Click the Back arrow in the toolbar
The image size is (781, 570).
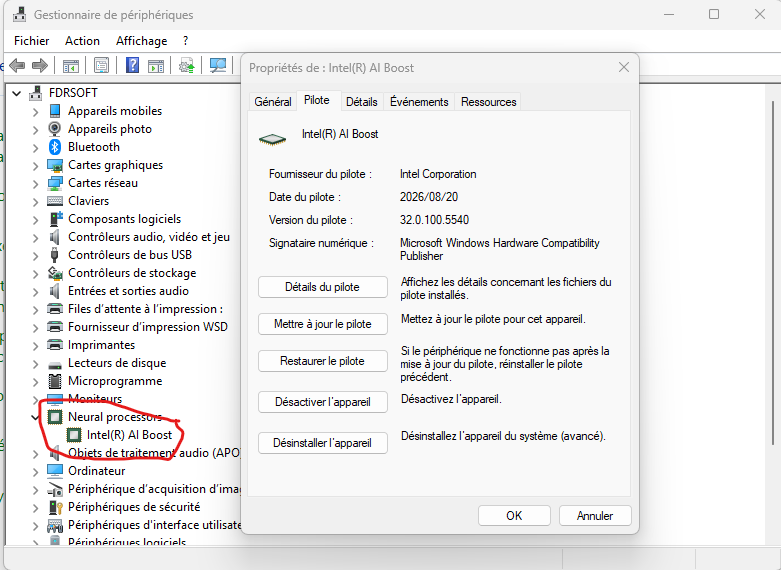[x=17, y=65]
